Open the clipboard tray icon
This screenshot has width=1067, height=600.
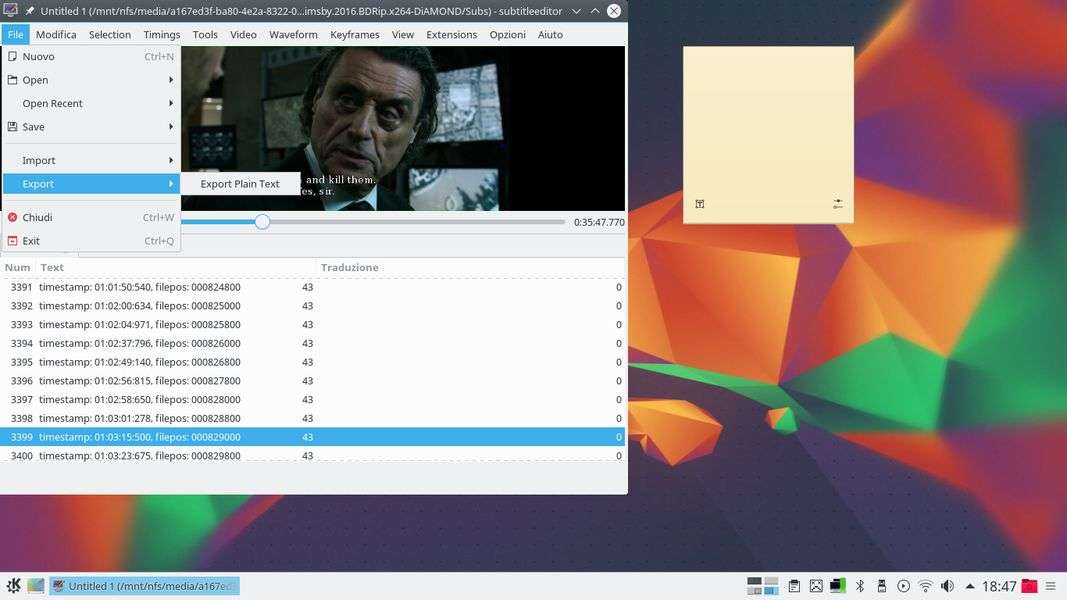[x=793, y=586]
